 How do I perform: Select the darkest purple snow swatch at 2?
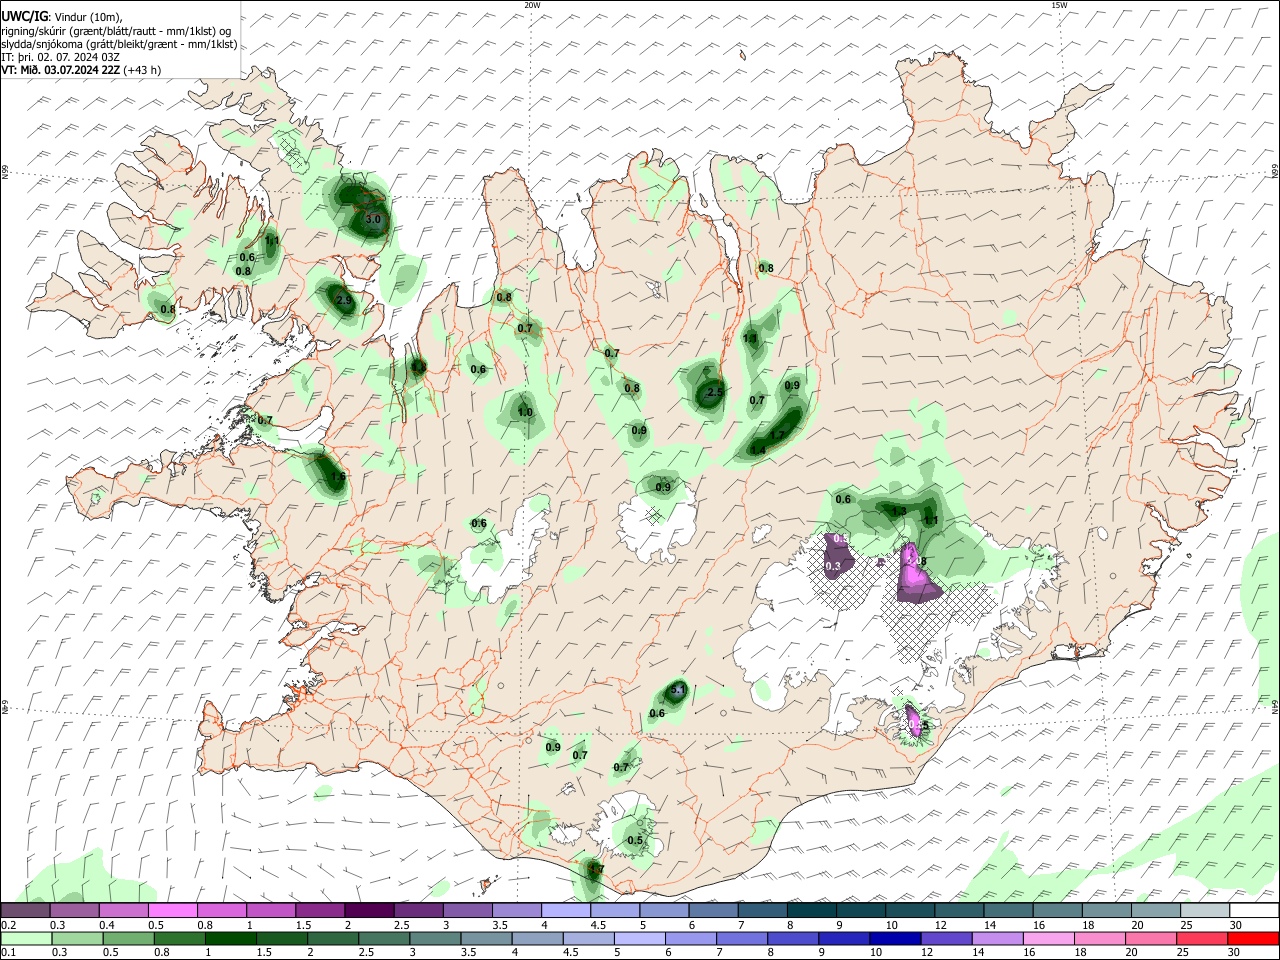(x=368, y=910)
